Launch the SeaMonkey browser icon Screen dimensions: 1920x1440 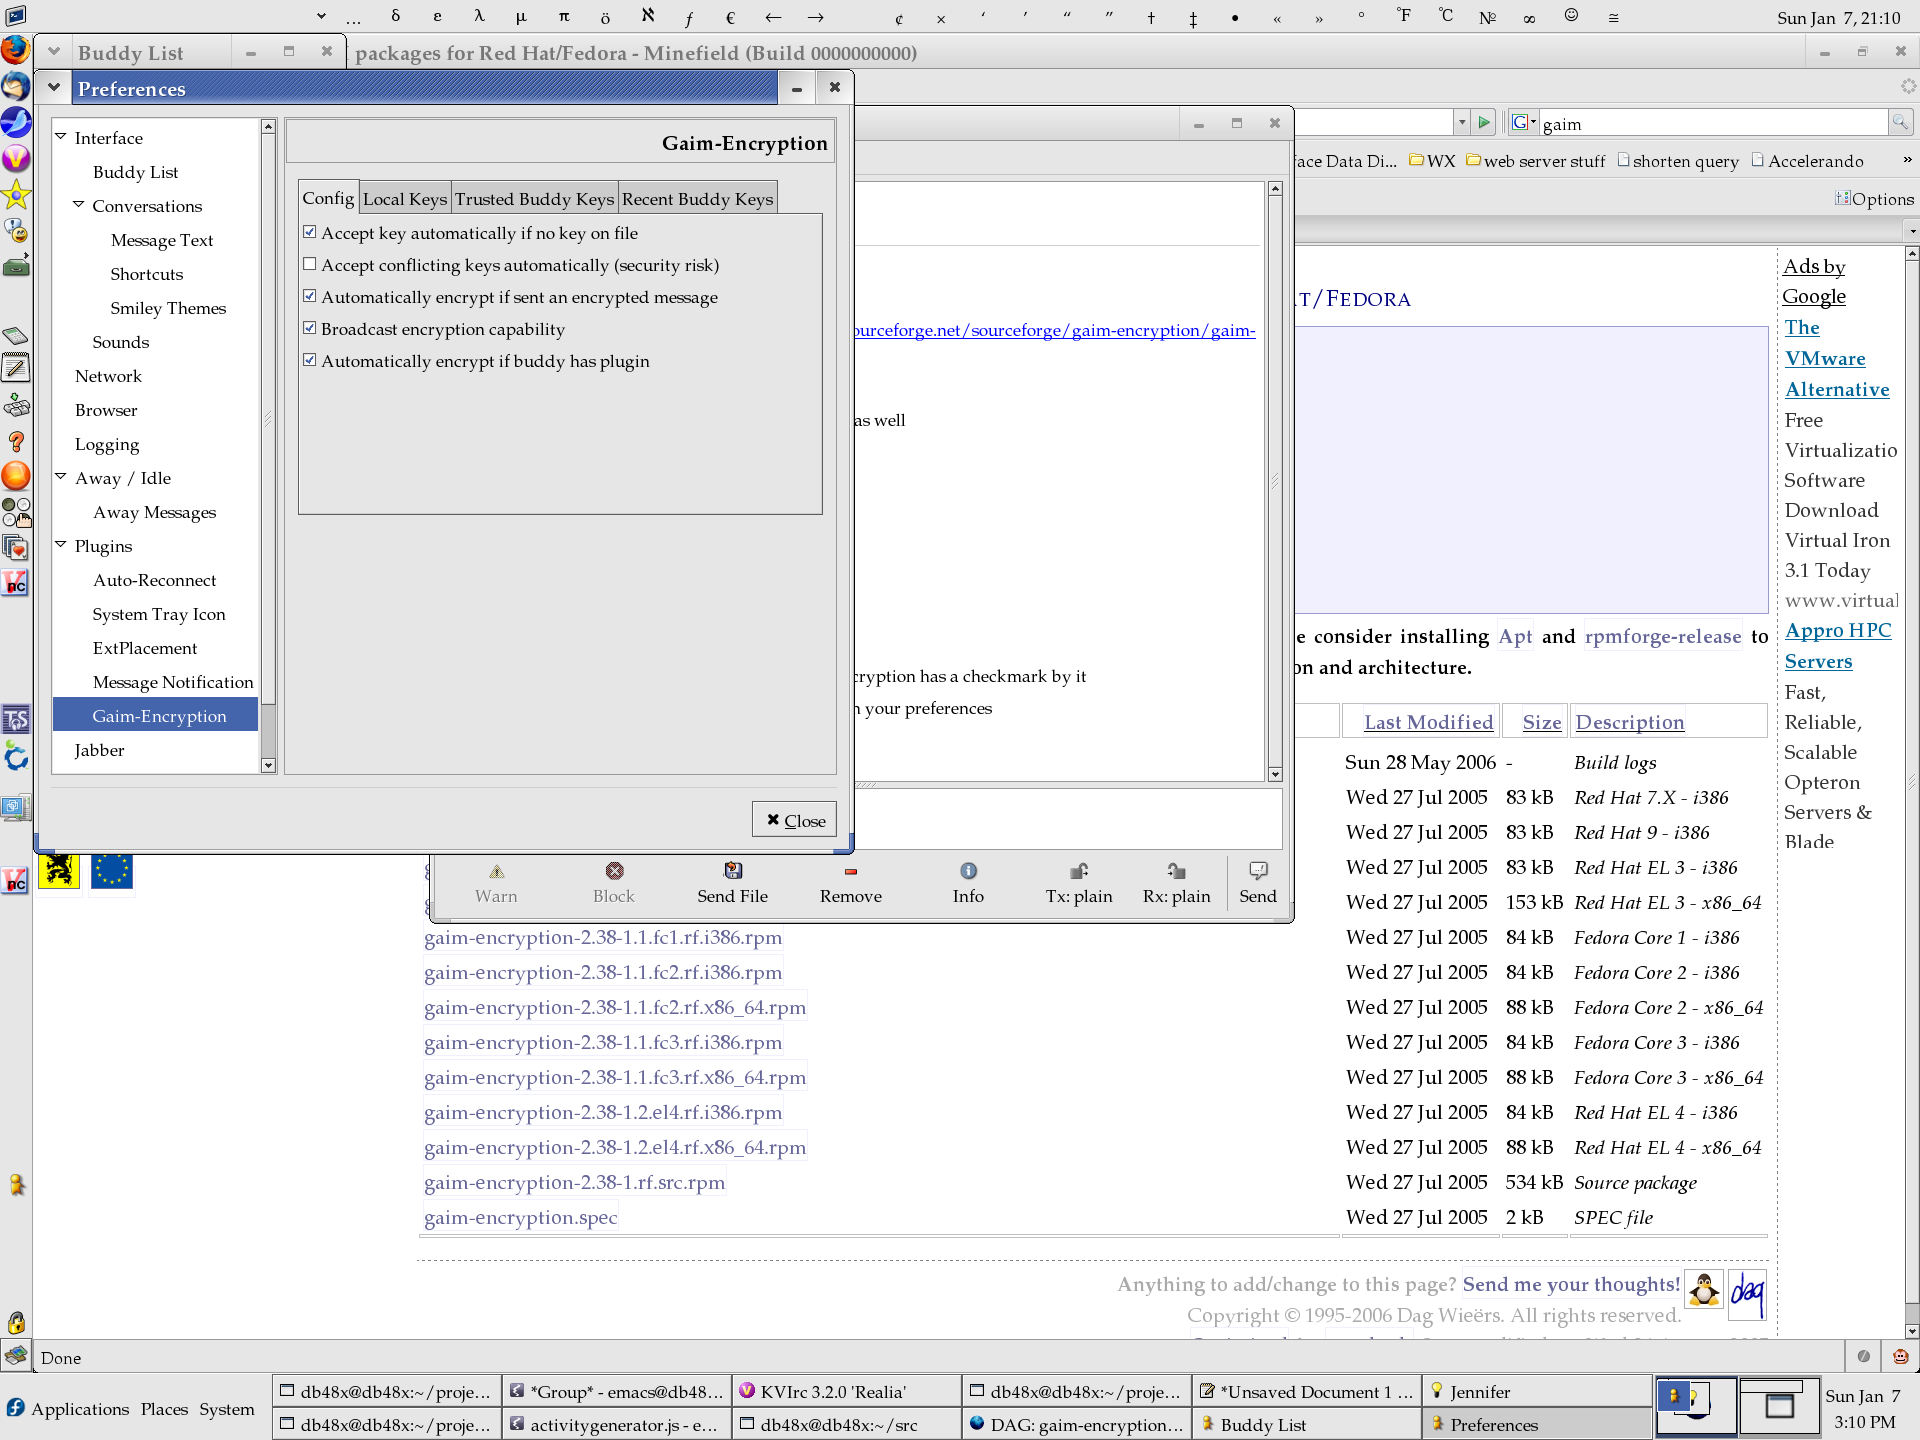point(15,122)
